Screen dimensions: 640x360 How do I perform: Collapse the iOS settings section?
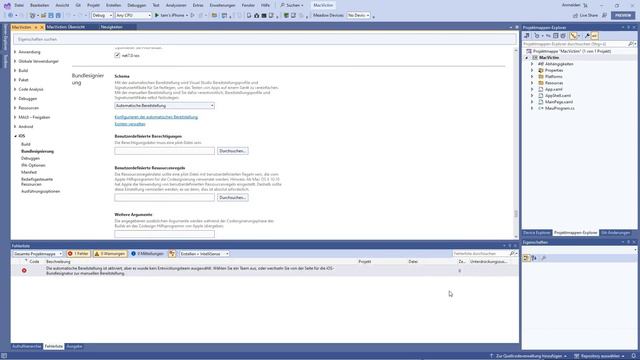click(16, 136)
